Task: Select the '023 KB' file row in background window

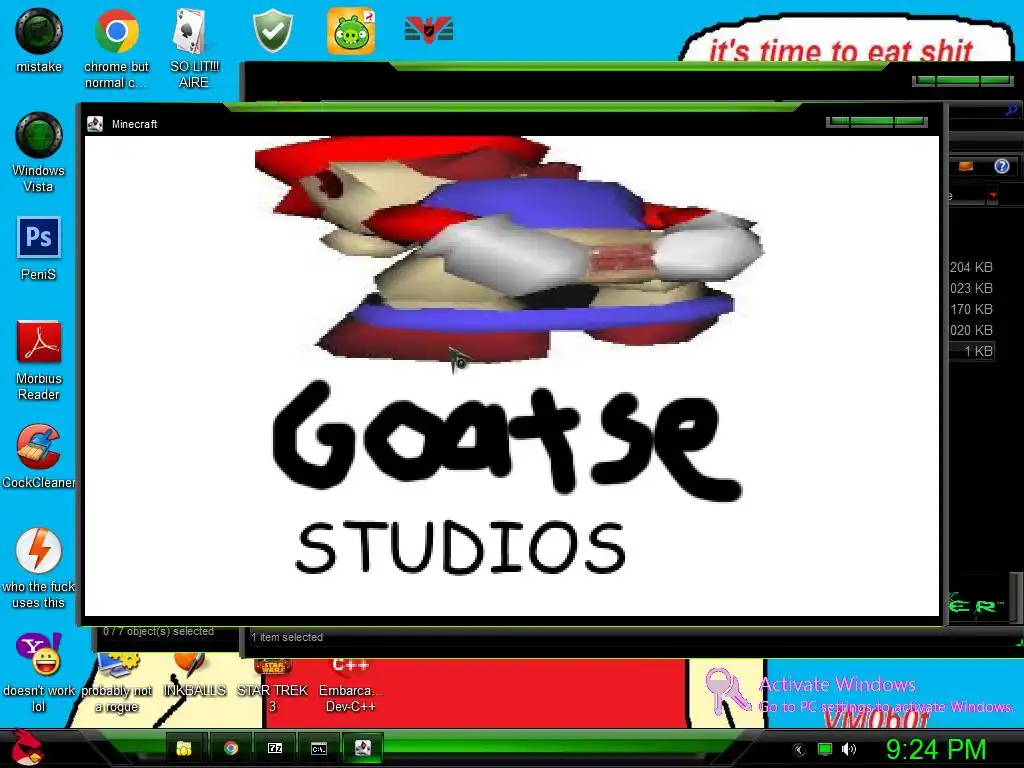Action: [x=971, y=288]
